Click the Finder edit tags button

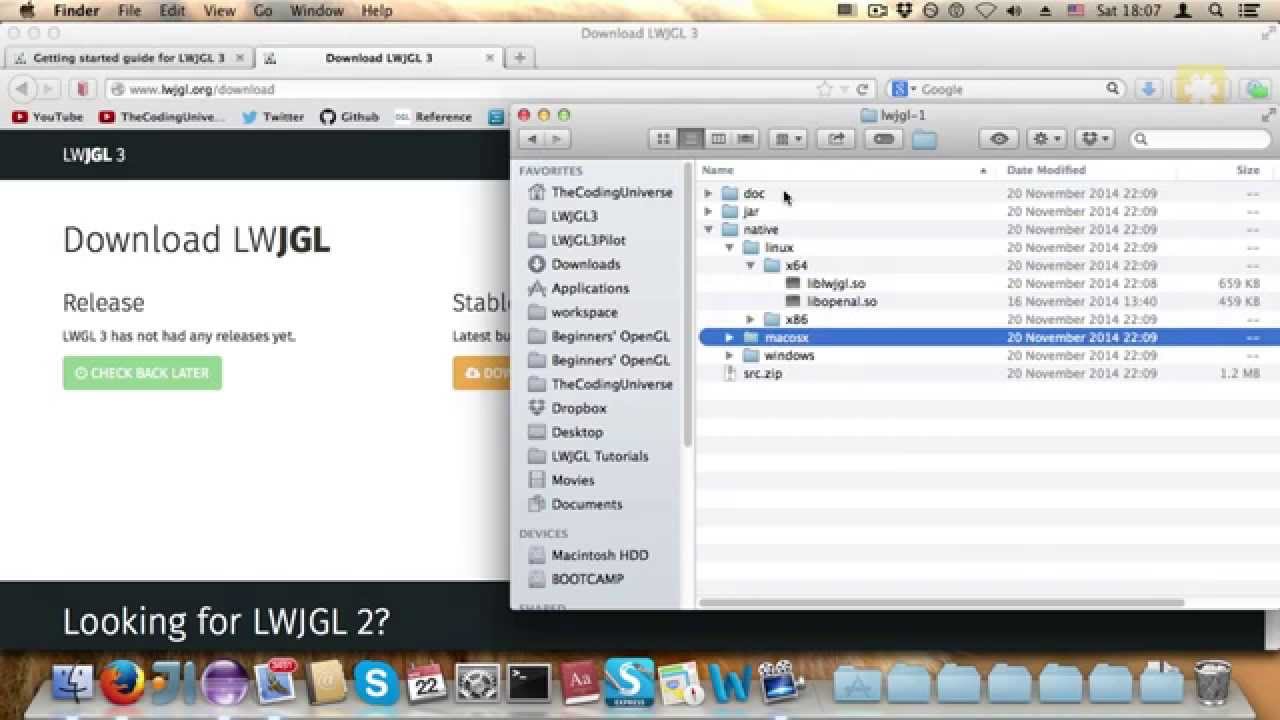883,139
